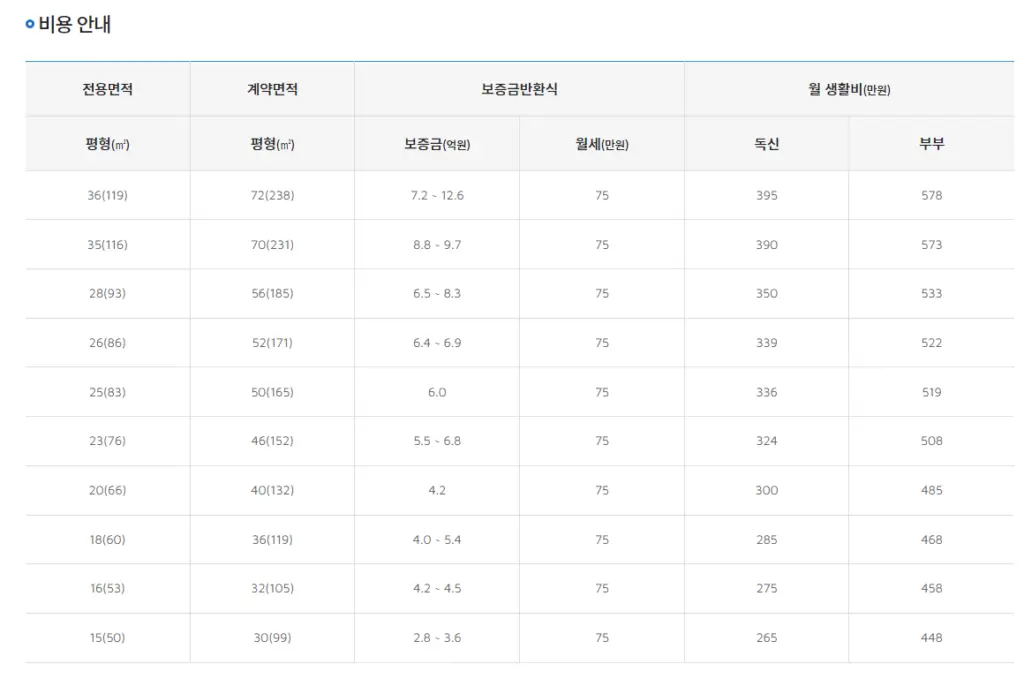
Task: Select the 52(171) contract area cell
Action: click(272, 343)
